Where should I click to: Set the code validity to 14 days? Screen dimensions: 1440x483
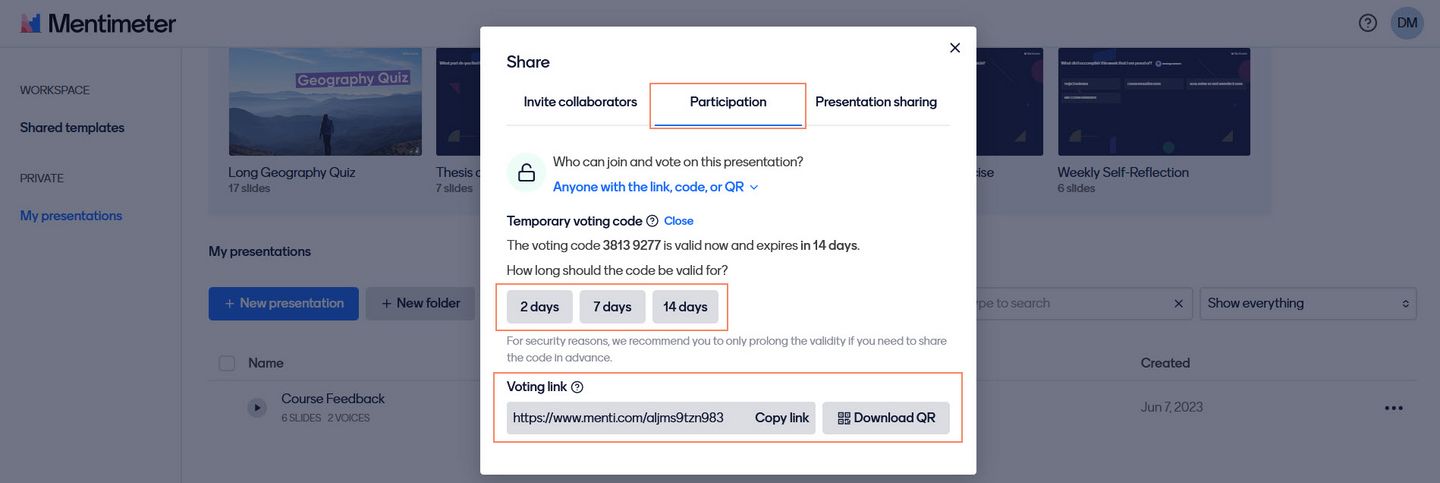(x=685, y=307)
